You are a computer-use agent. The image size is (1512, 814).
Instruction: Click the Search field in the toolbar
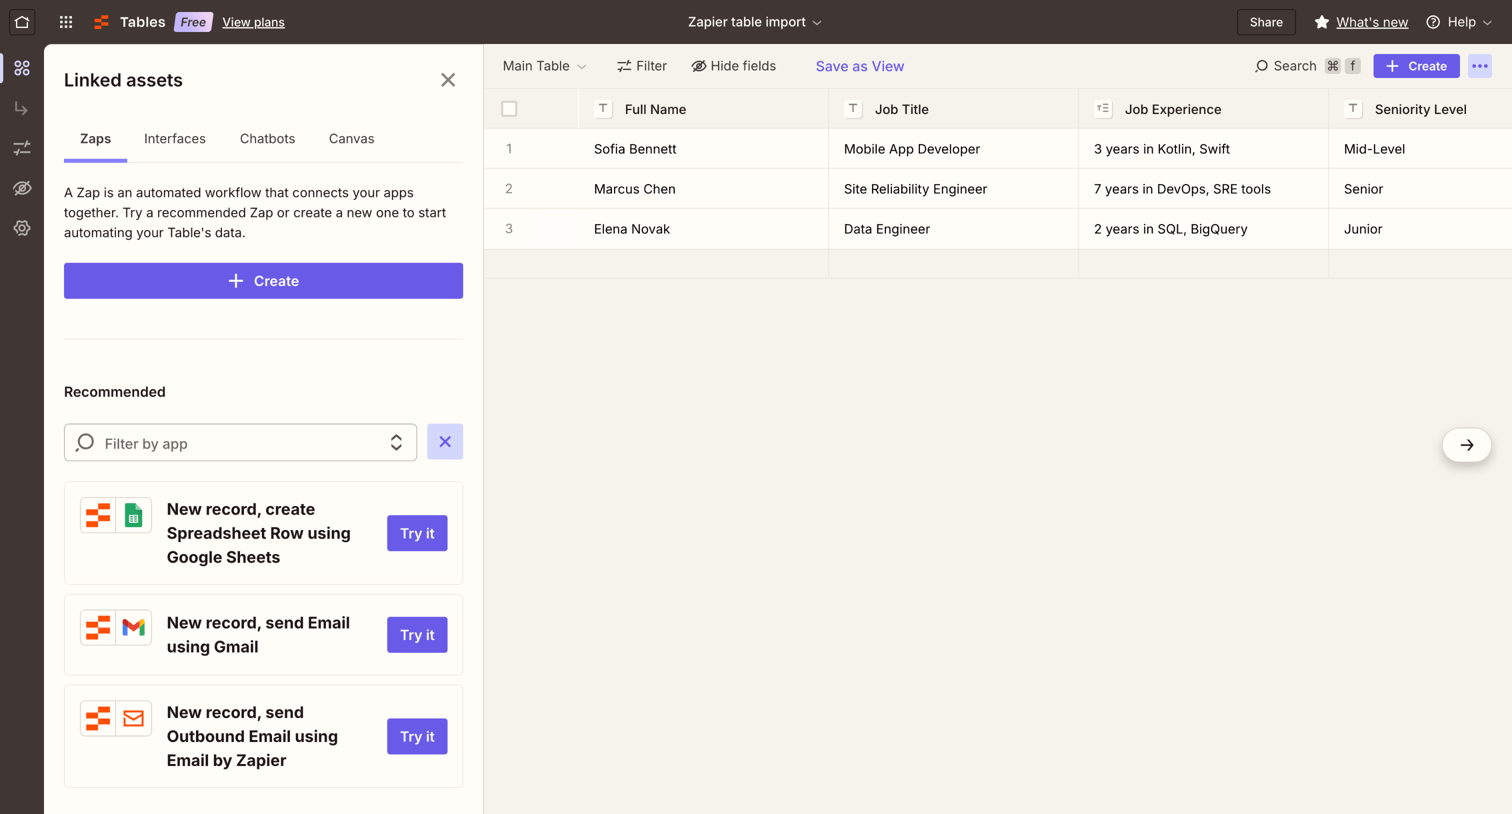1307,66
